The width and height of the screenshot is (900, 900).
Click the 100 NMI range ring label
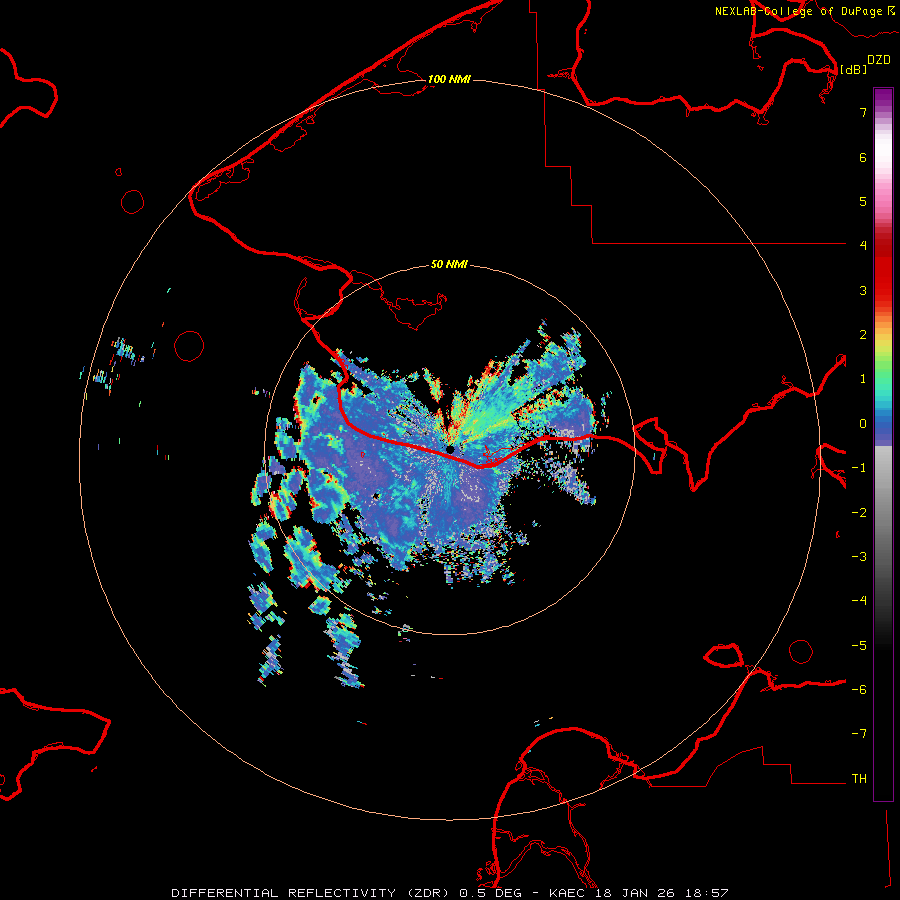[449, 79]
